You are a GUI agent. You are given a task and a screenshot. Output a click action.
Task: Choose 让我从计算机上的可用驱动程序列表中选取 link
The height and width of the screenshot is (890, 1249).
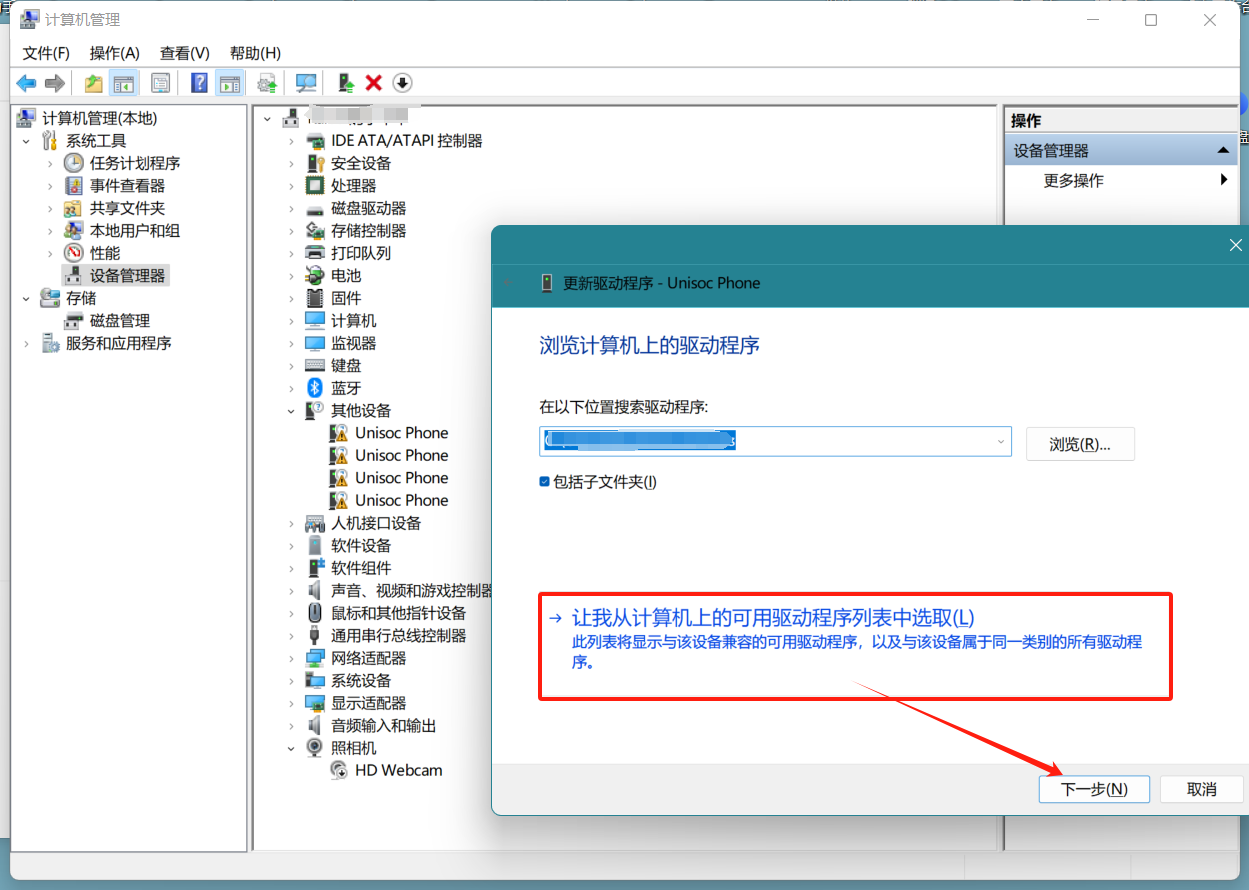click(772, 618)
